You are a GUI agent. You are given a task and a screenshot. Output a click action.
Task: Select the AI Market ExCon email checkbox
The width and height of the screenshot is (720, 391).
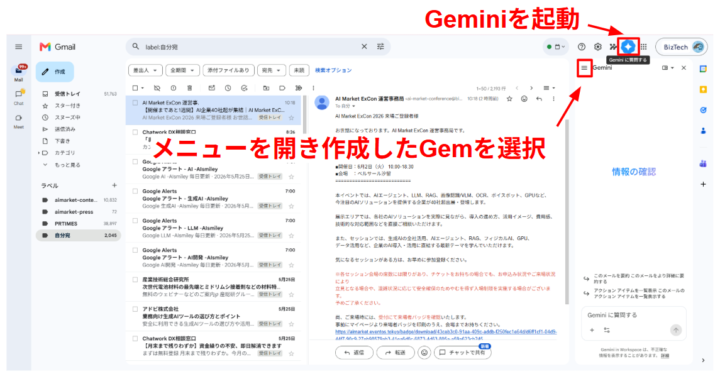(x=135, y=103)
